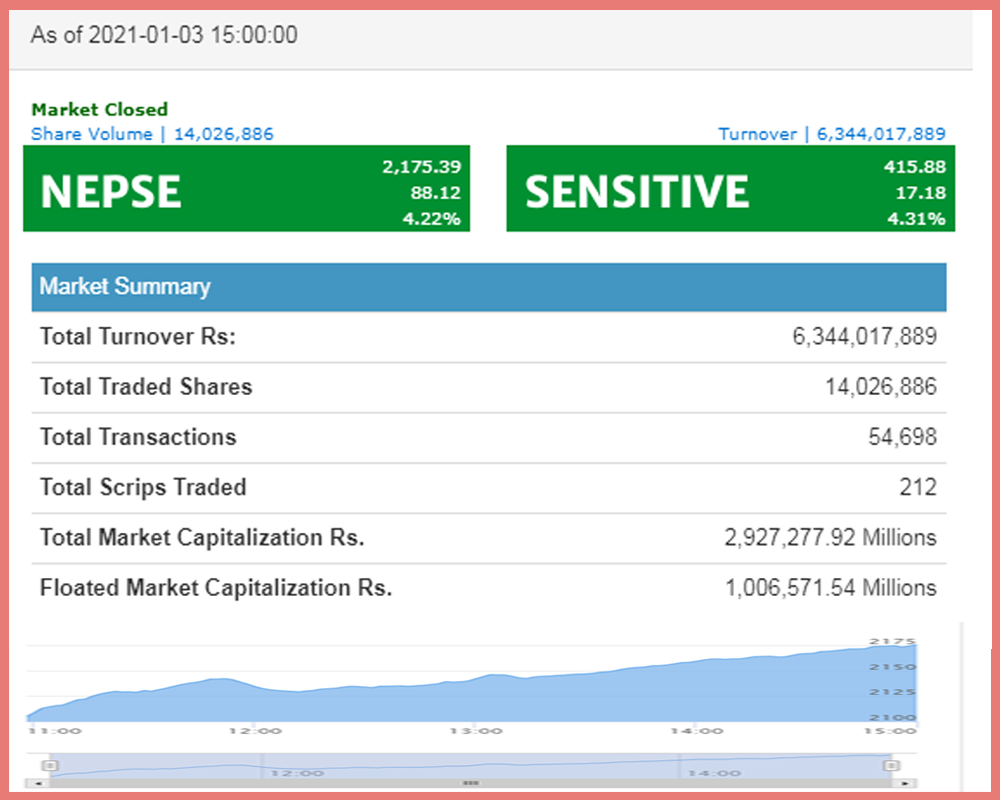The height and width of the screenshot is (800, 1000).
Task: Select the Floated Market Capitalization row
Action: 488,588
